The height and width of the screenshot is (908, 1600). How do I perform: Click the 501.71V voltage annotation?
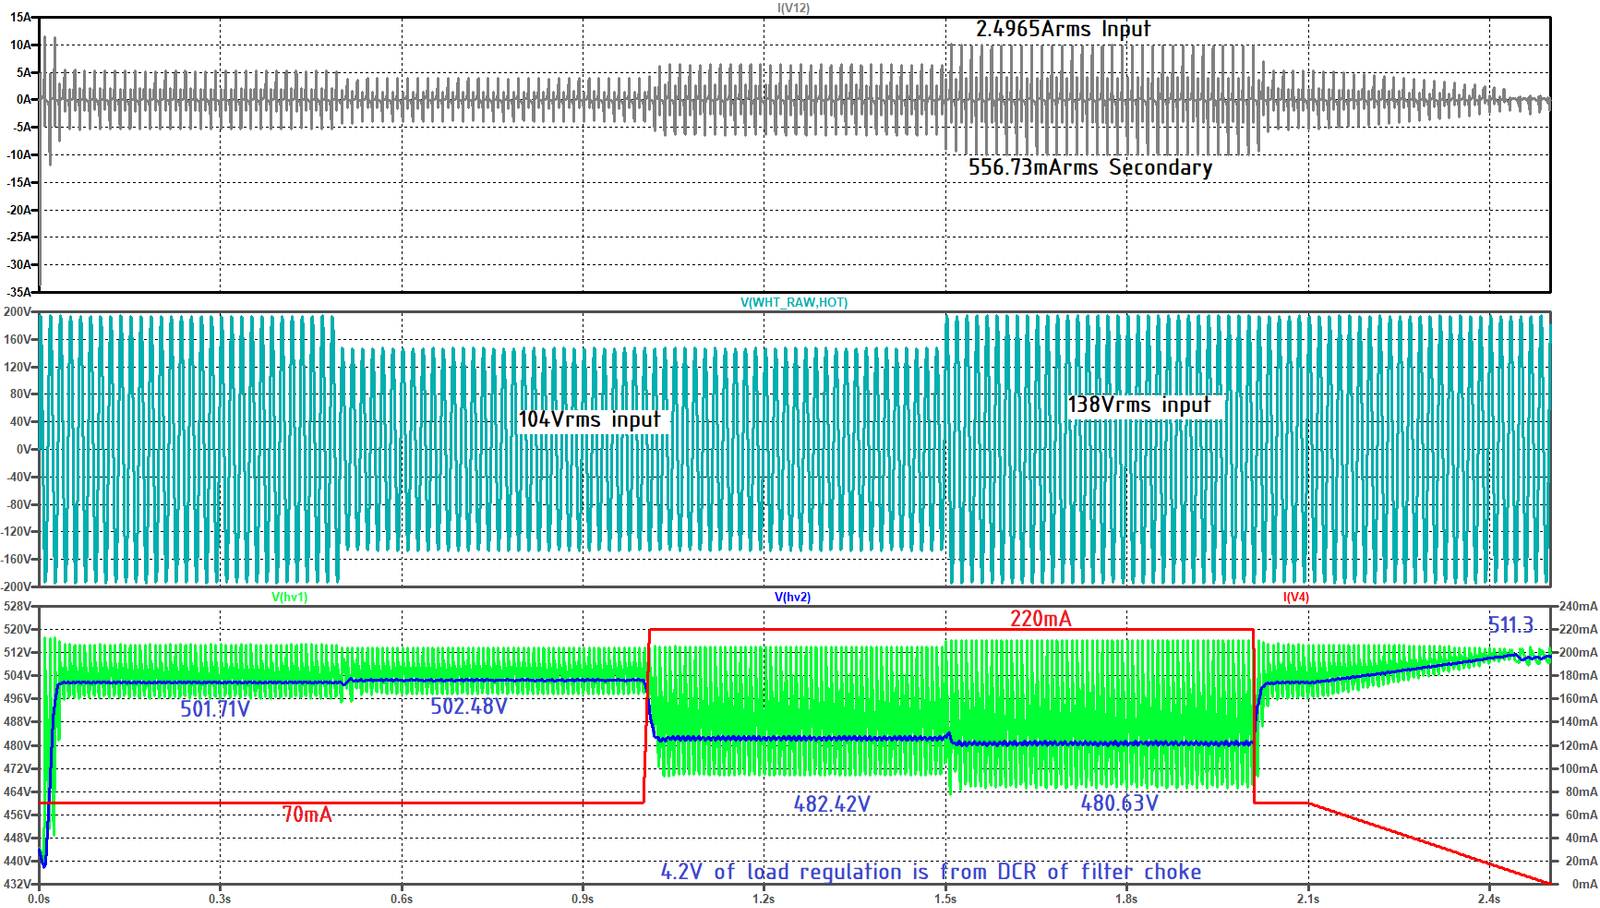pos(215,709)
